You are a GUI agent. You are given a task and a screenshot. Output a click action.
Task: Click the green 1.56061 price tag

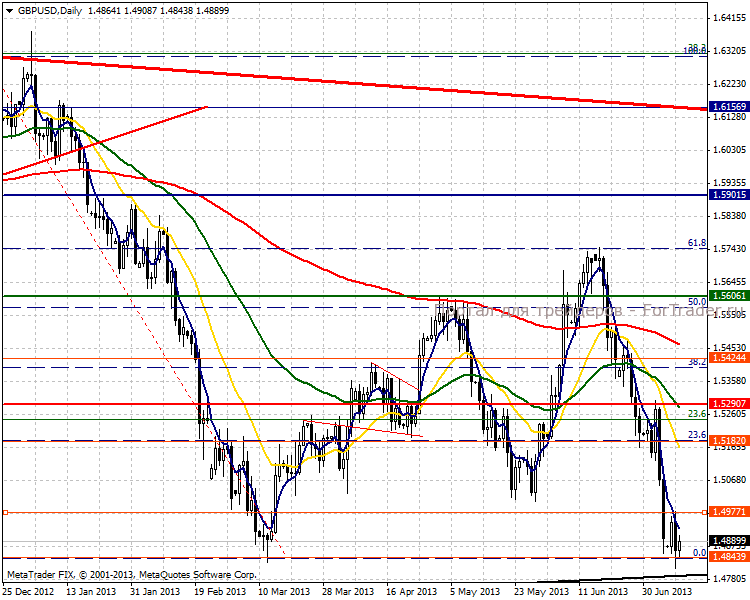tap(727, 296)
